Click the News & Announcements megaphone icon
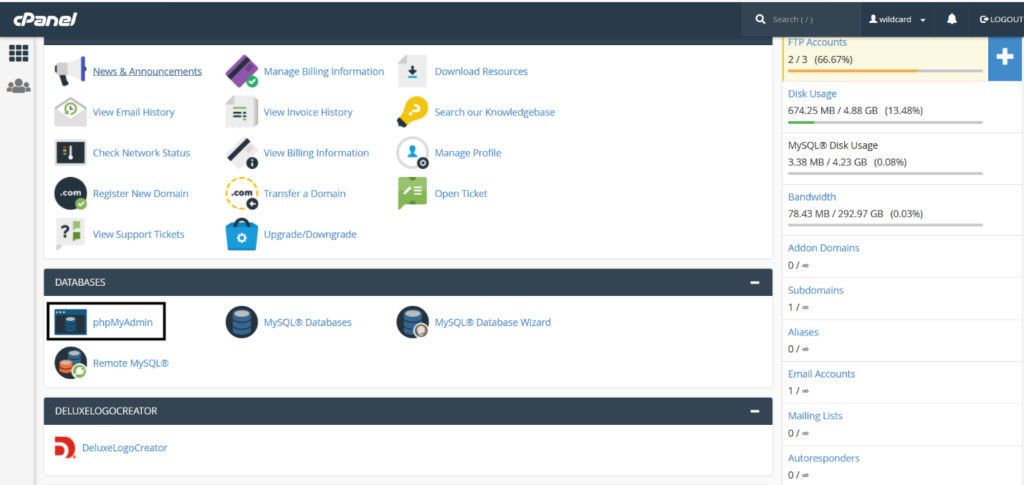This screenshot has height=485, width=1024. tap(71, 72)
